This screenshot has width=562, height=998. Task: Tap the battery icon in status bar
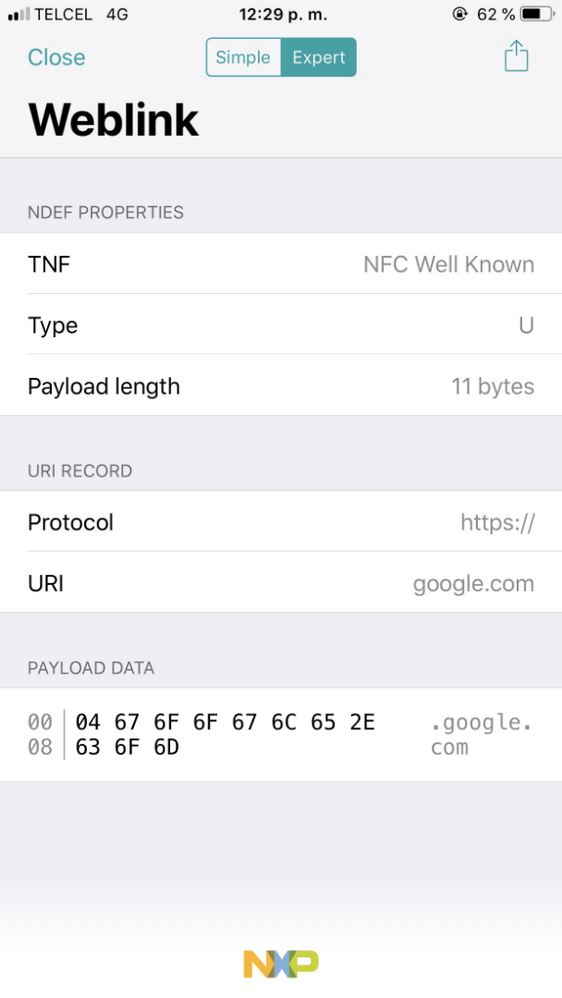point(537,13)
